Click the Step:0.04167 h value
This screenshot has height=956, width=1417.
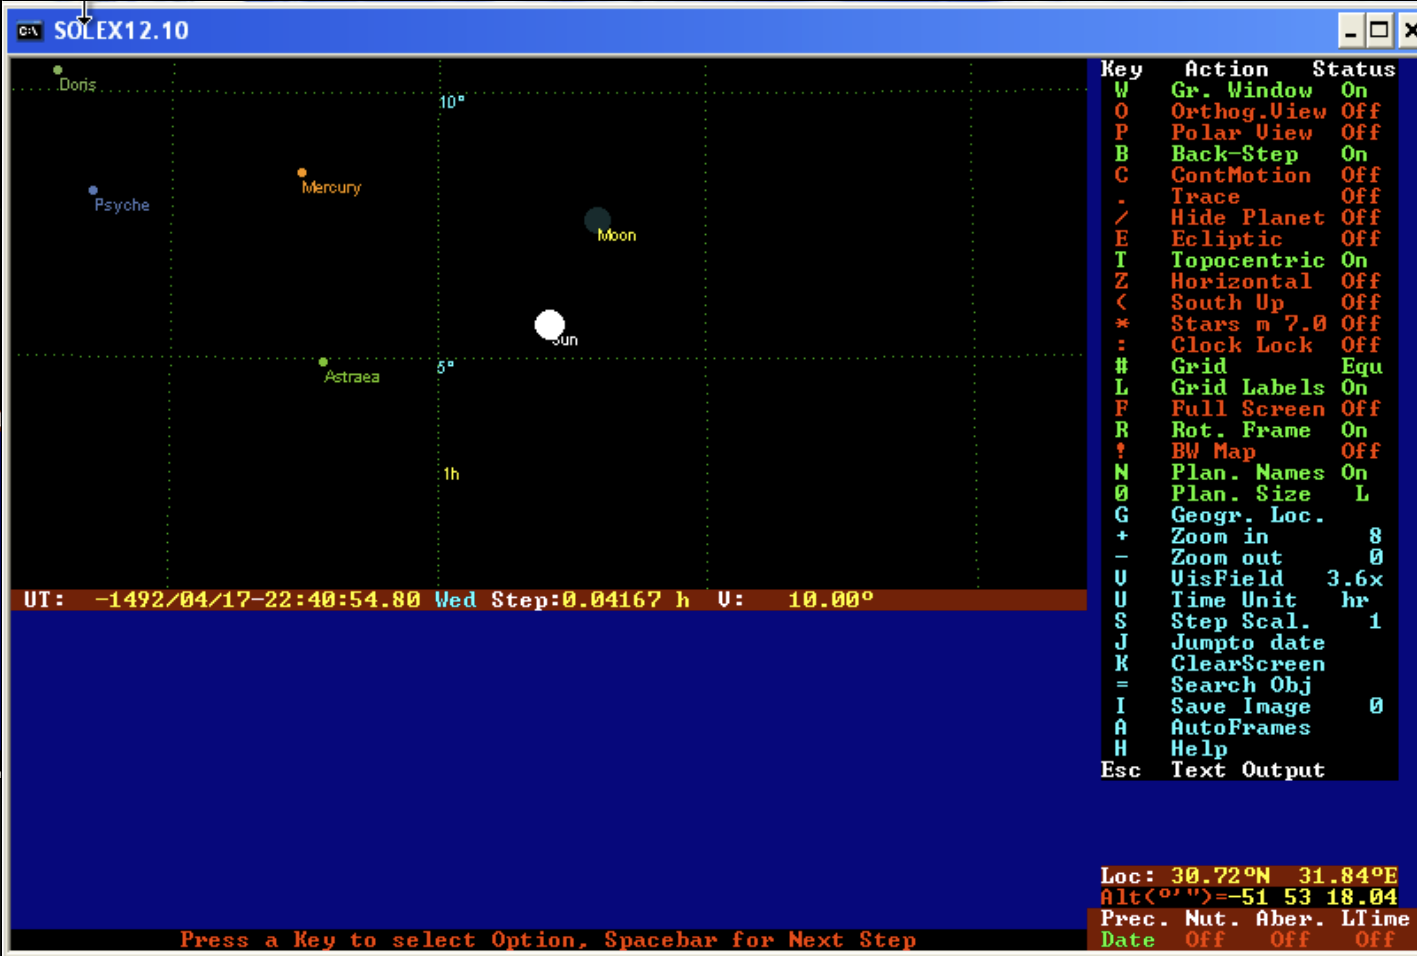[x=590, y=600]
